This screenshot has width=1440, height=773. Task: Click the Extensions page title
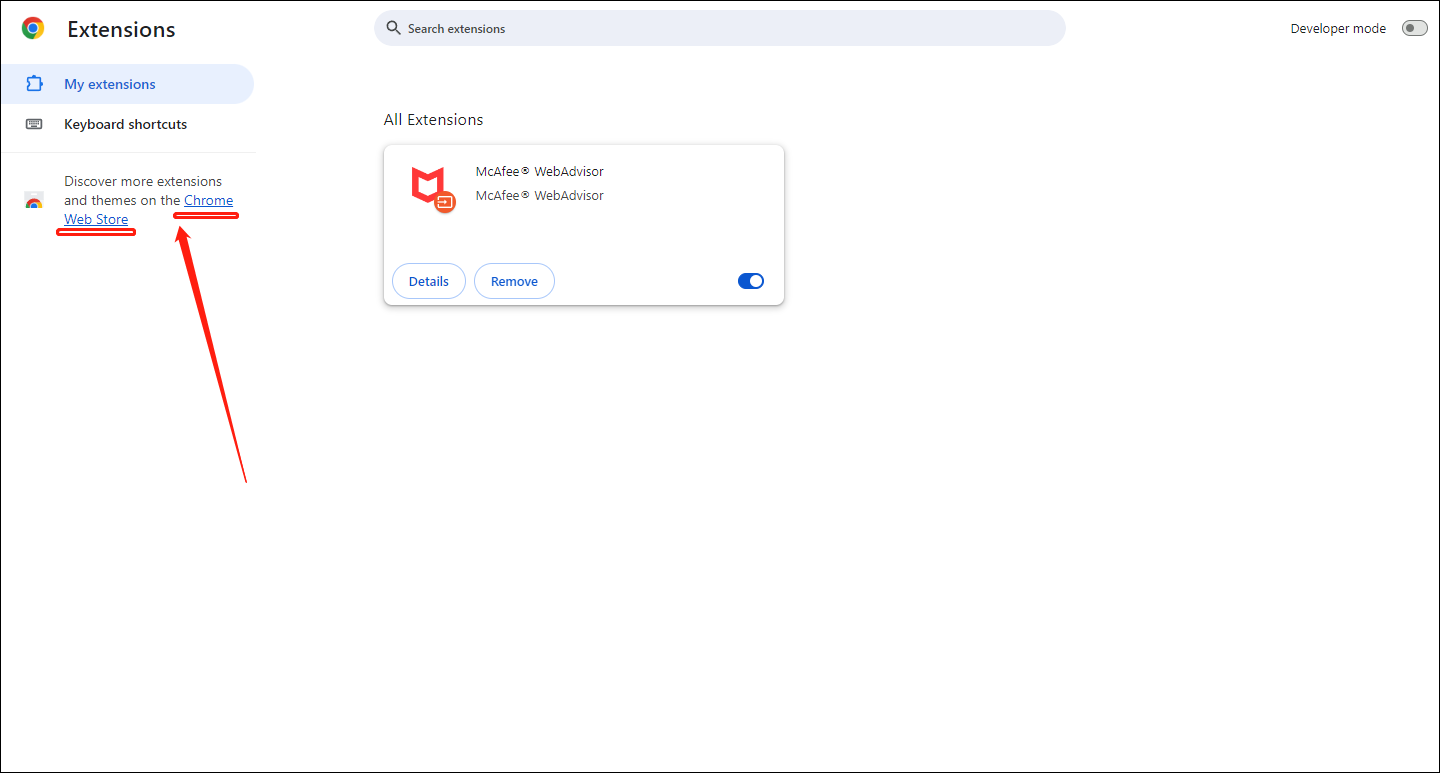(x=121, y=30)
